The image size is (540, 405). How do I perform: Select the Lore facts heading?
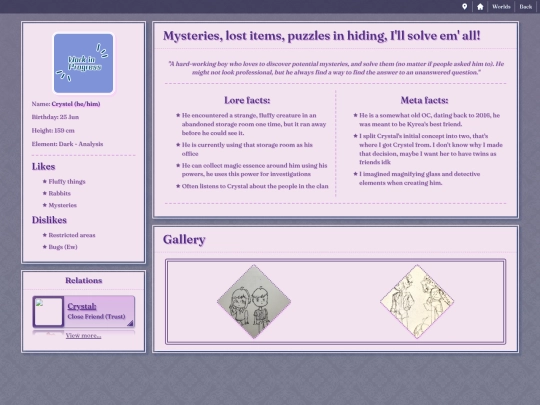click(x=247, y=100)
